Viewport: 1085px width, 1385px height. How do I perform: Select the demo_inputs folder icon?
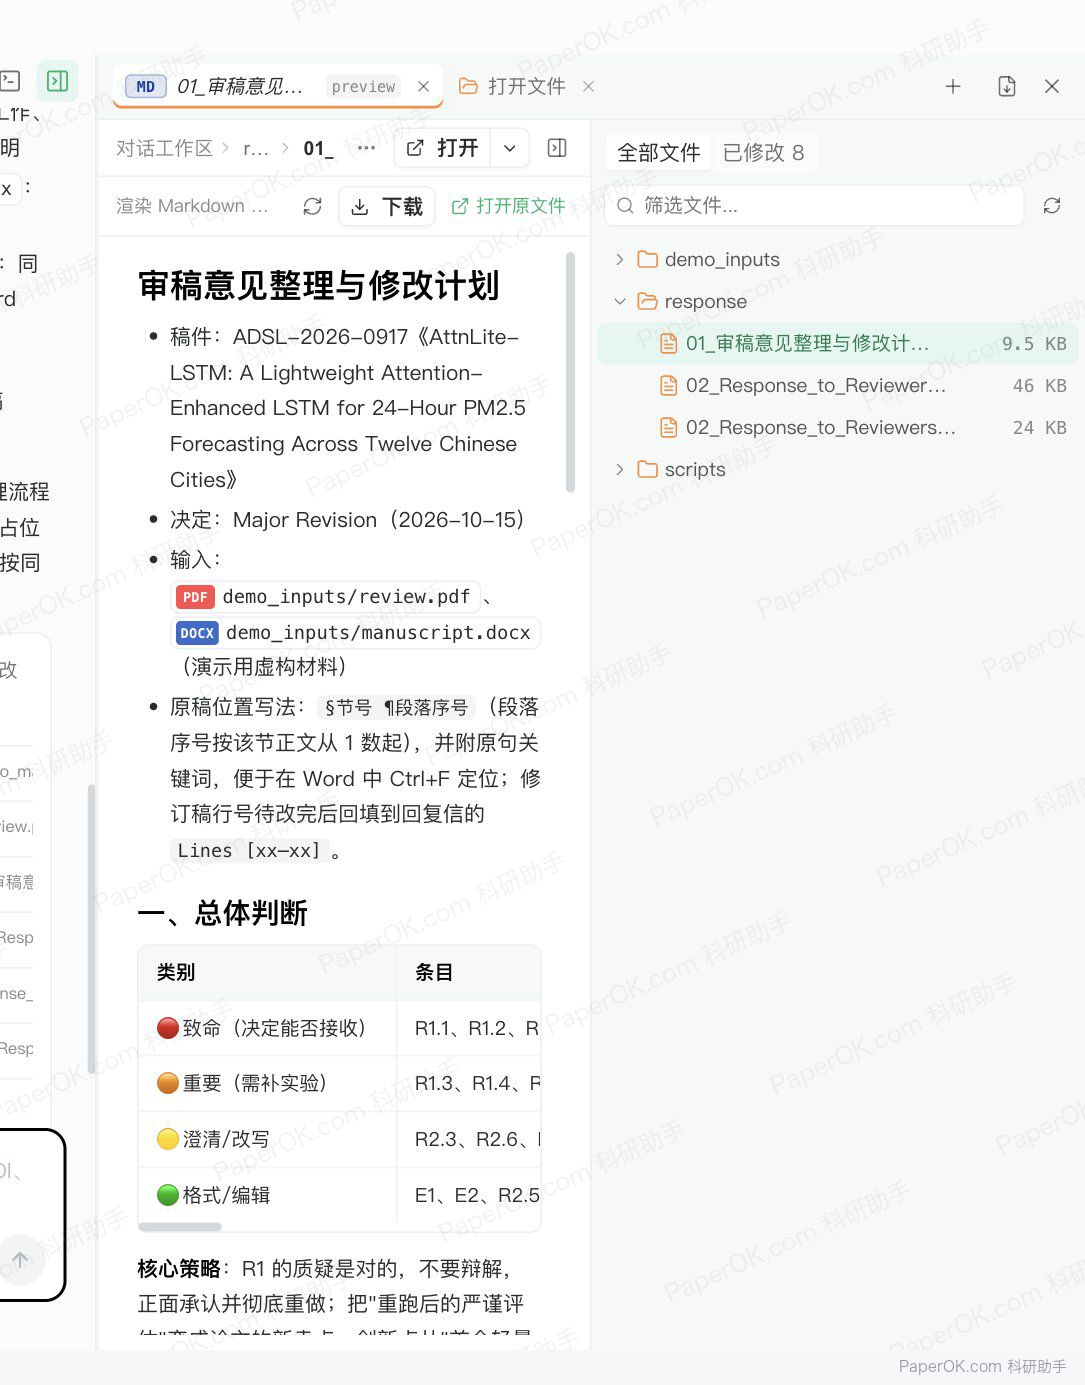tap(648, 259)
